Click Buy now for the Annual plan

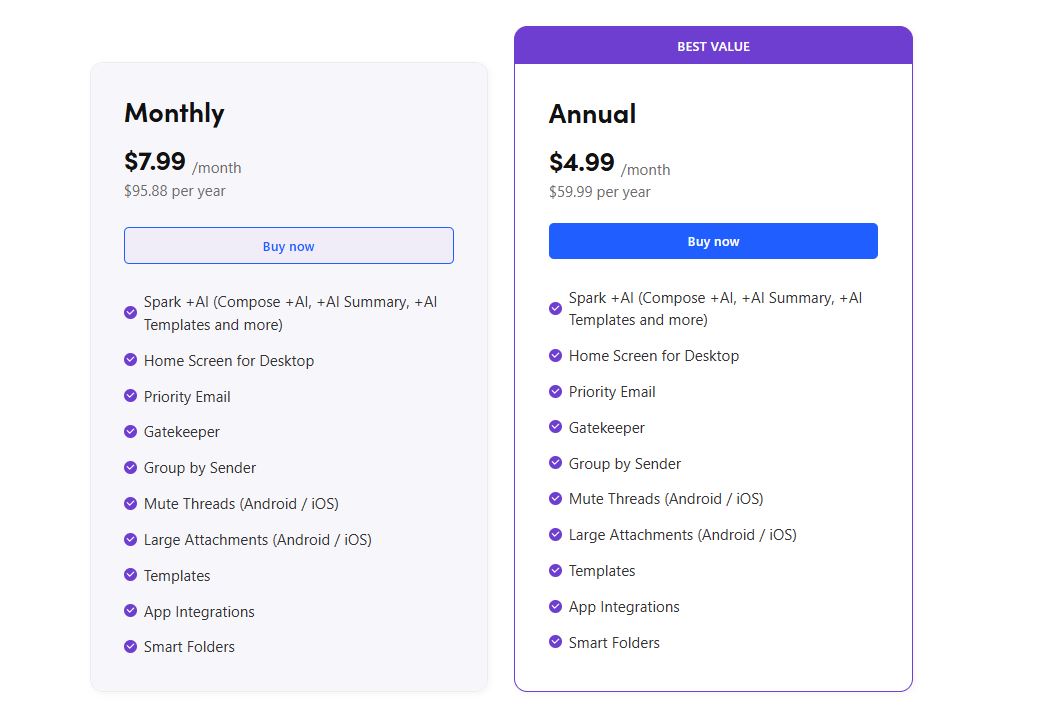click(712, 241)
